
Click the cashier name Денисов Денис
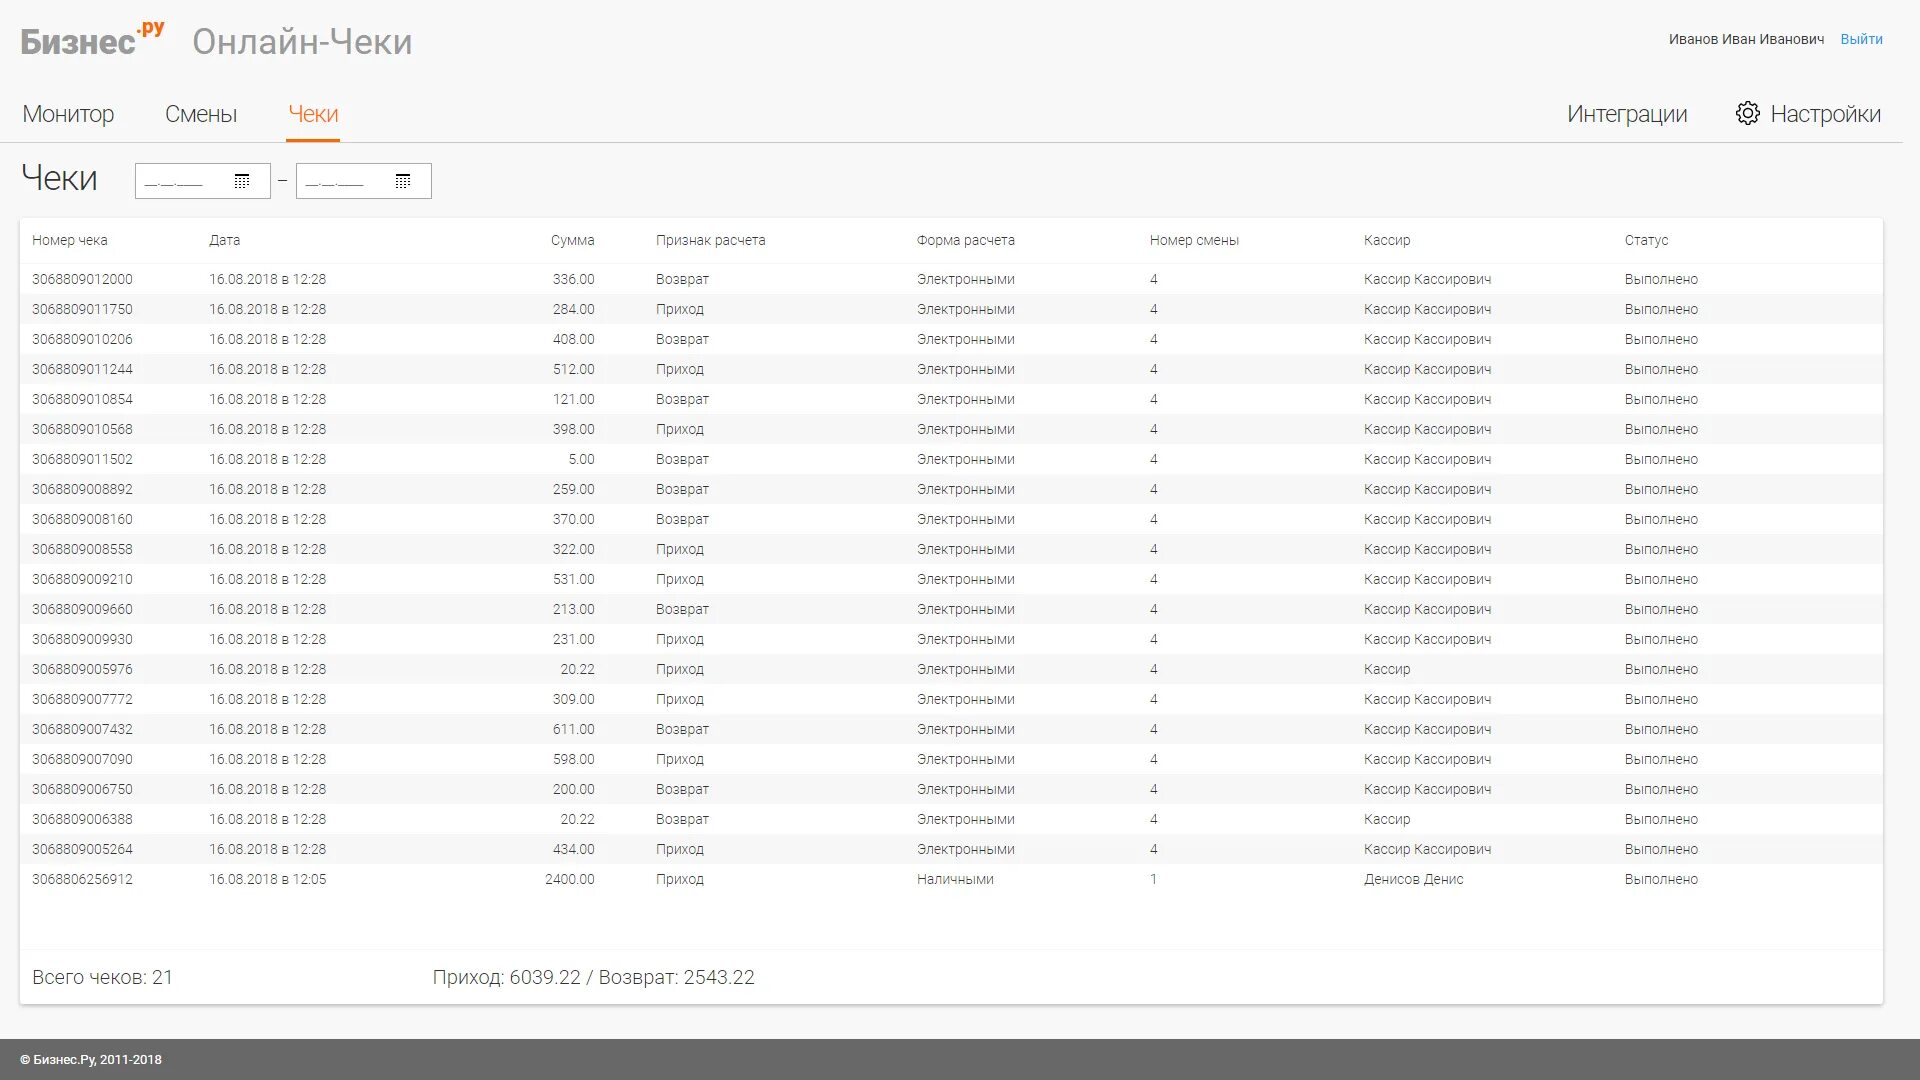(x=1413, y=879)
